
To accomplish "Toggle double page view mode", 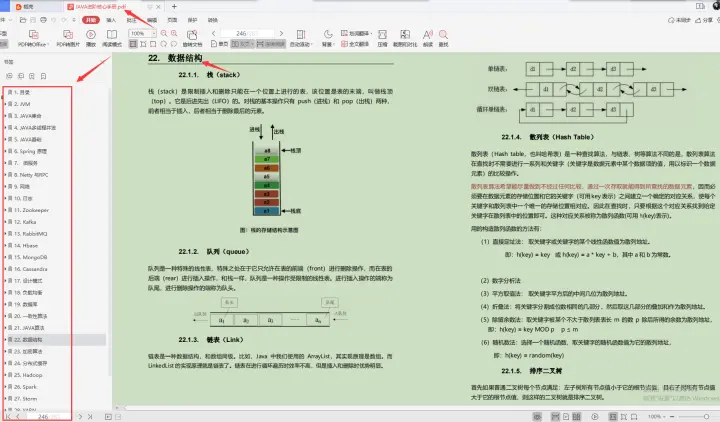I will click(242, 44).
